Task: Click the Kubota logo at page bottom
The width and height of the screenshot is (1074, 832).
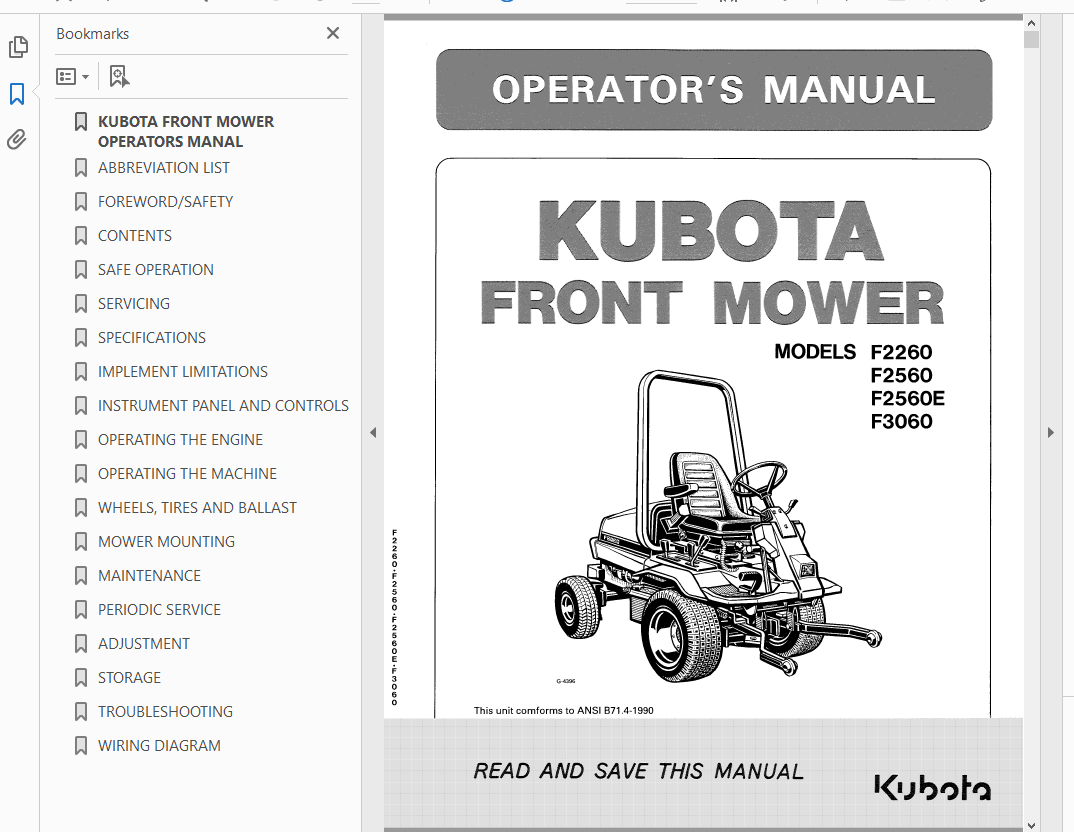Action: point(932,787)
